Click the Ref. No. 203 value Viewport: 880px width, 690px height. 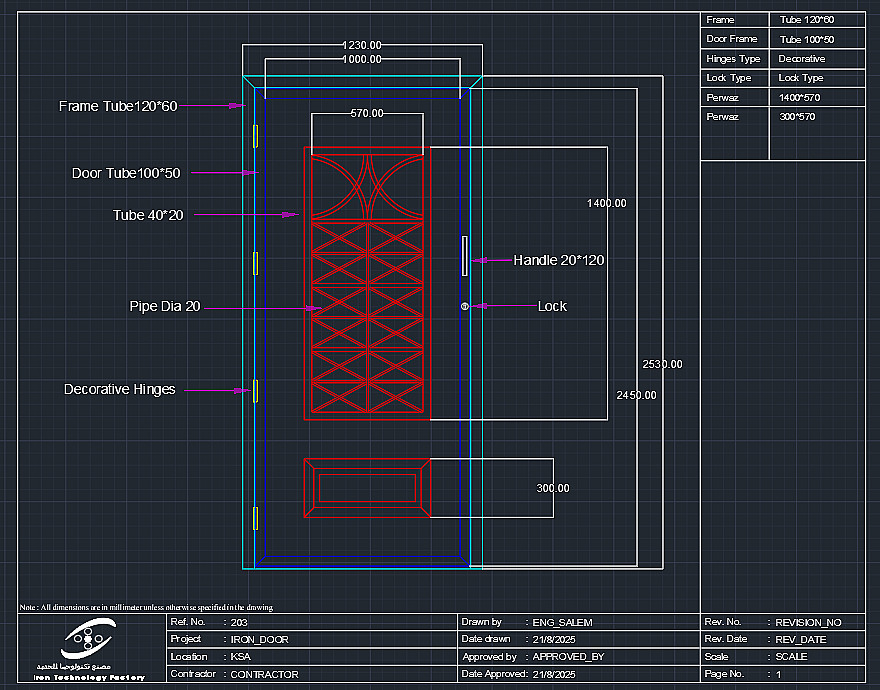(239, 623)
